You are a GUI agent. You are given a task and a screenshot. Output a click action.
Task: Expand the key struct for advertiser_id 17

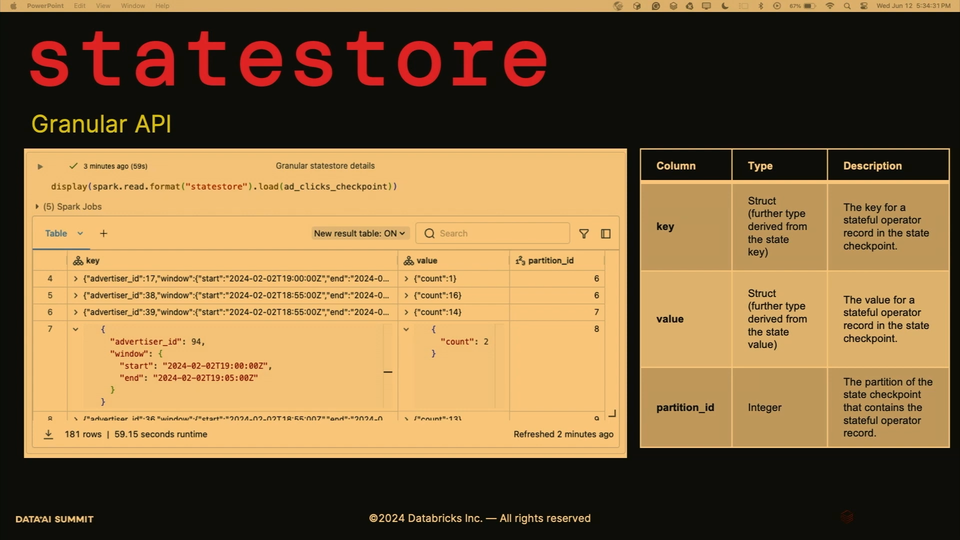[75, 279]
